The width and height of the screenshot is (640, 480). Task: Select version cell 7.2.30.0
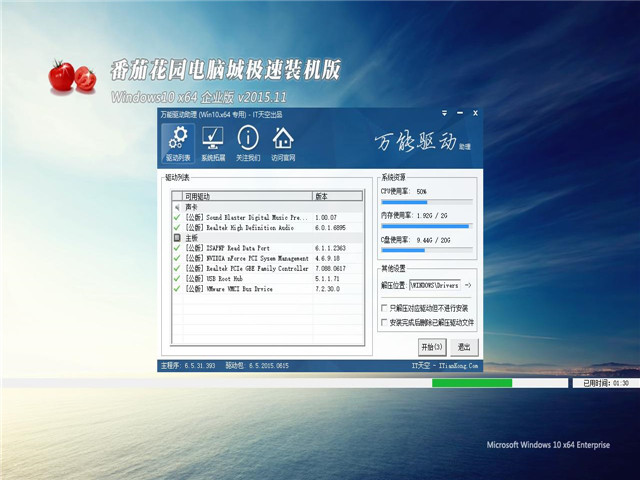[x=327, y=289]
